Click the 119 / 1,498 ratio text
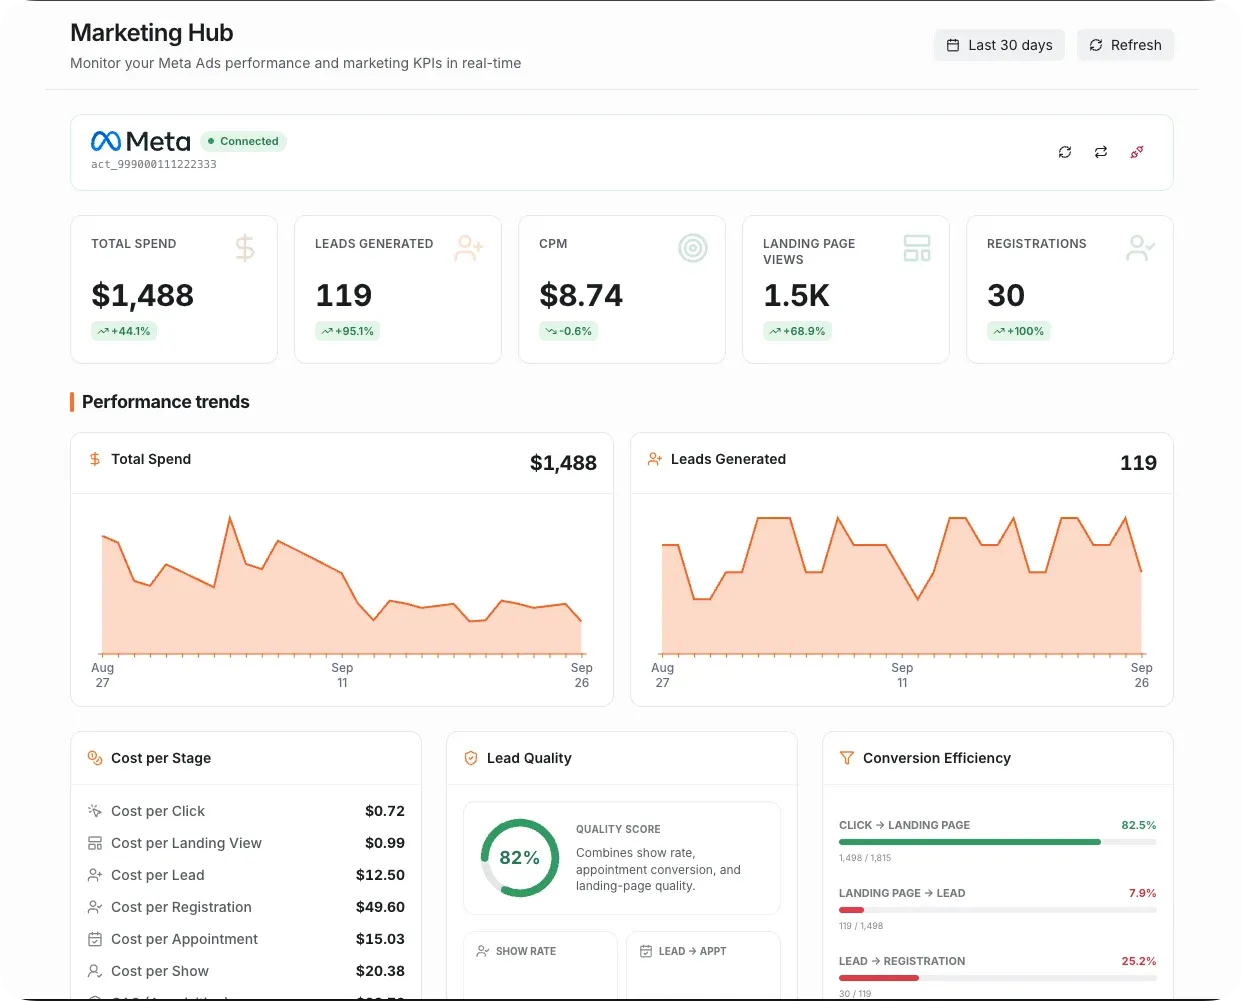The image size is (1242, 1001). (x=861, y=926)
